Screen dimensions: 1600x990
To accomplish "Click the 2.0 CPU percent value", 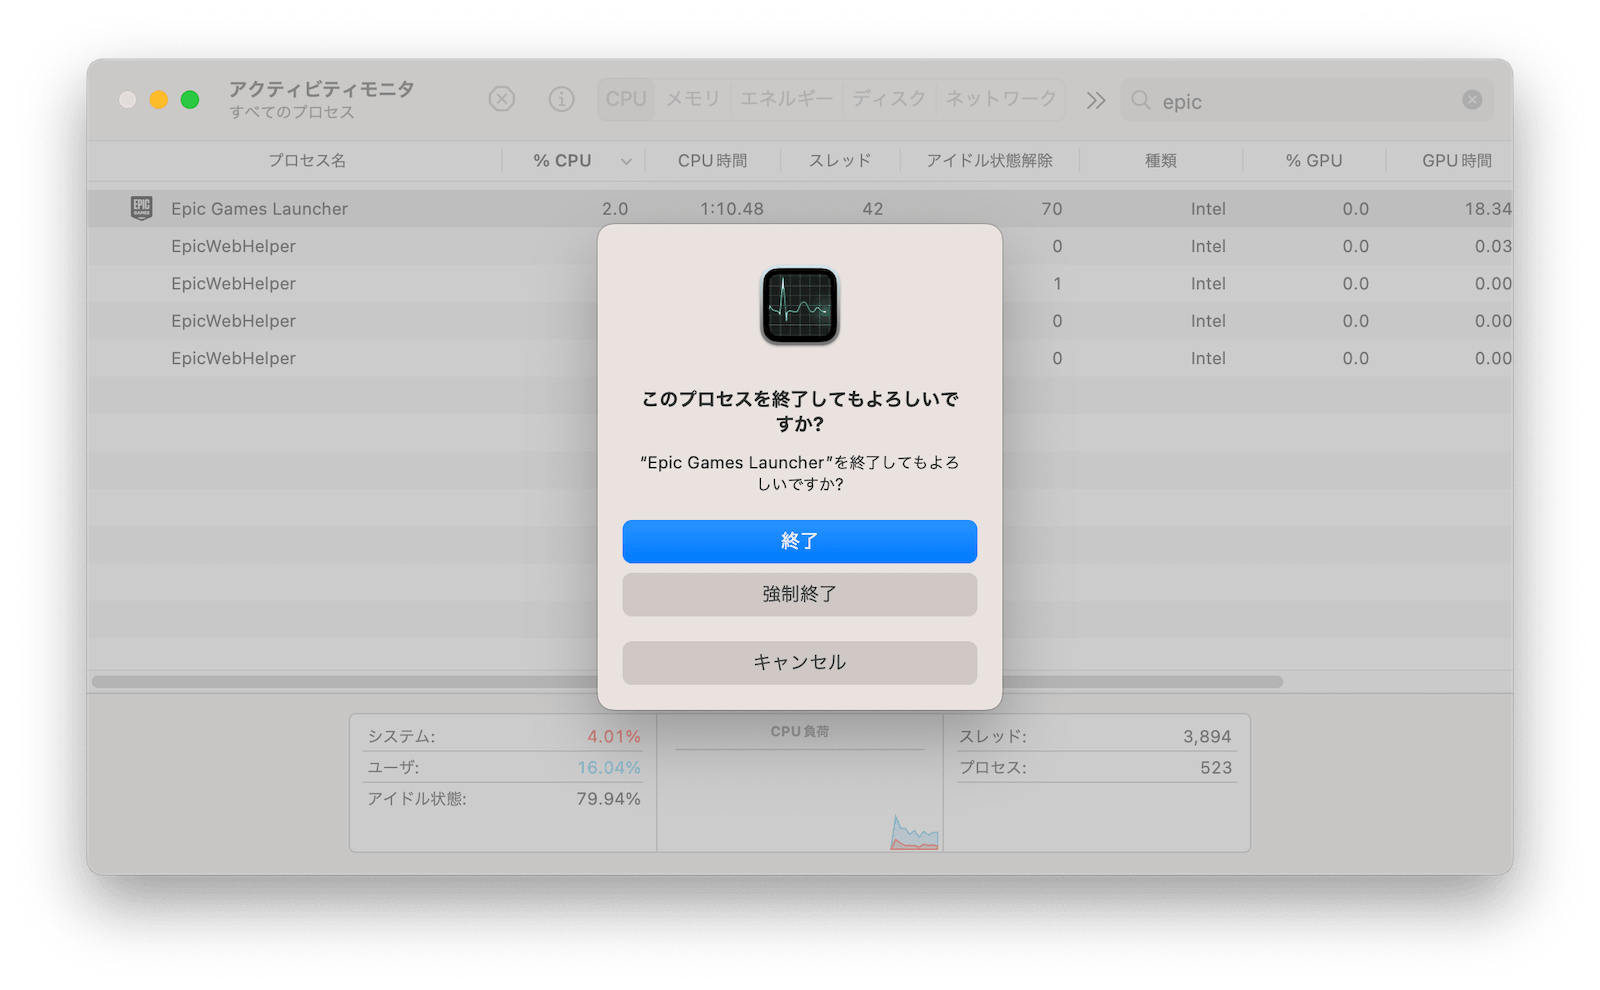I will [x=615, y=209].
